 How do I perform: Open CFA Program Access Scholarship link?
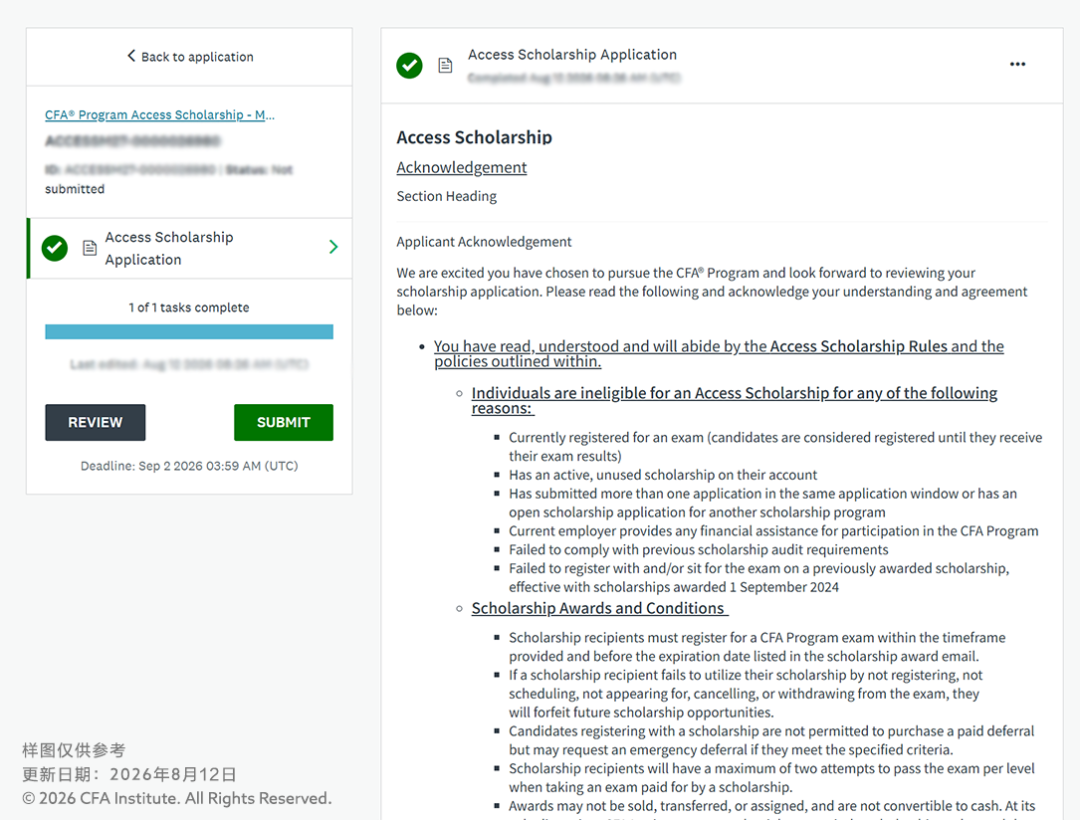pyautogui.click(x=160, y=115)
